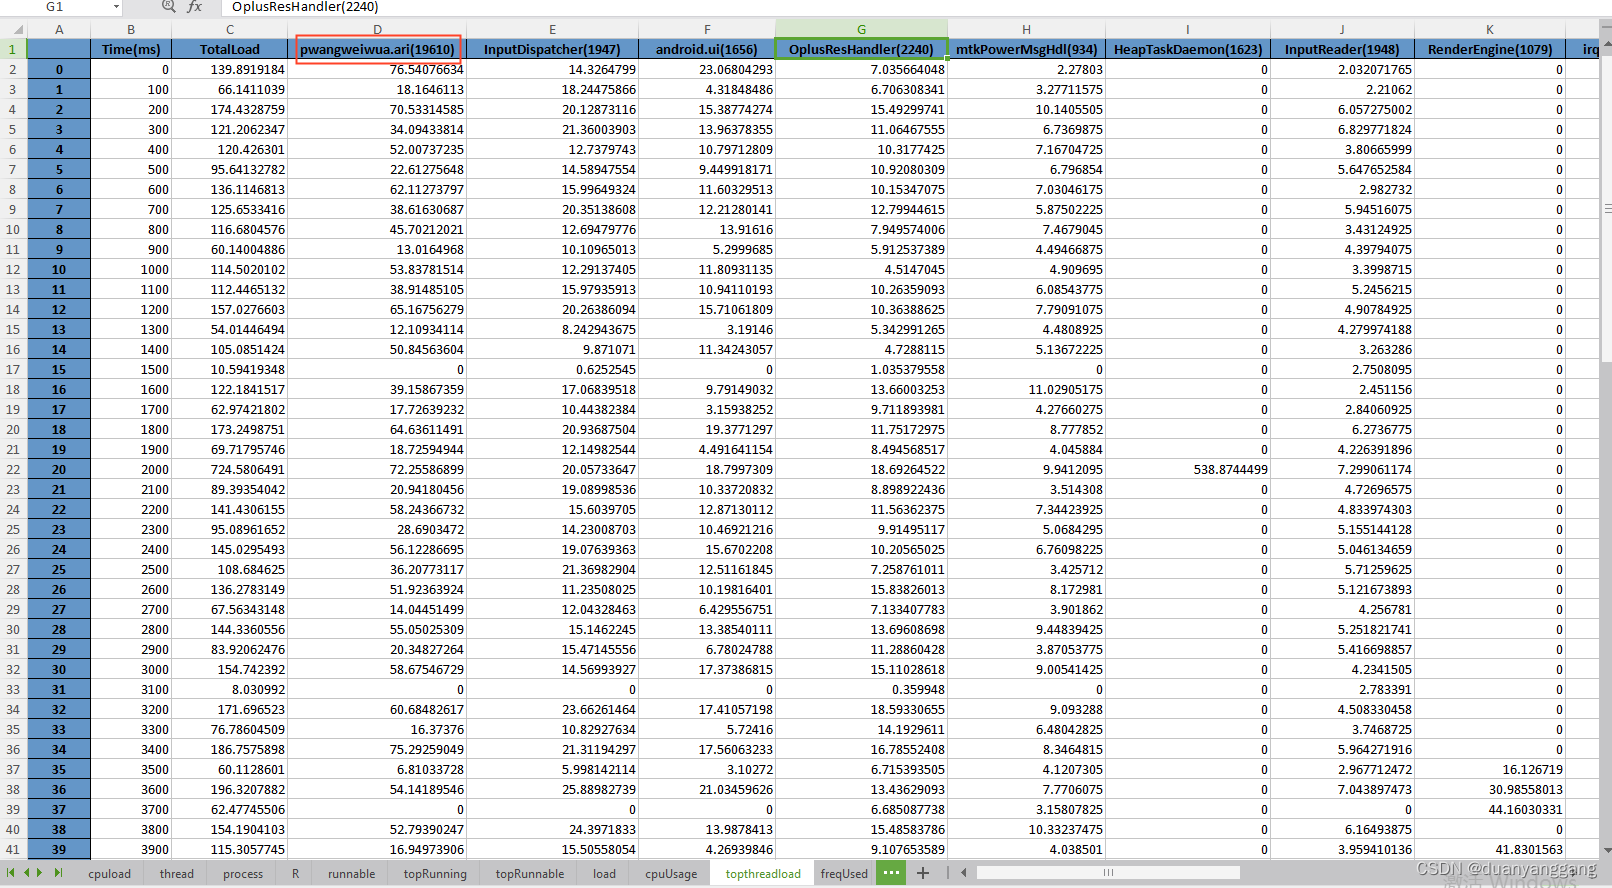Click the zoom magnifier icon beside fx
Screen dimensions: 1612x888
pos(169,7)
